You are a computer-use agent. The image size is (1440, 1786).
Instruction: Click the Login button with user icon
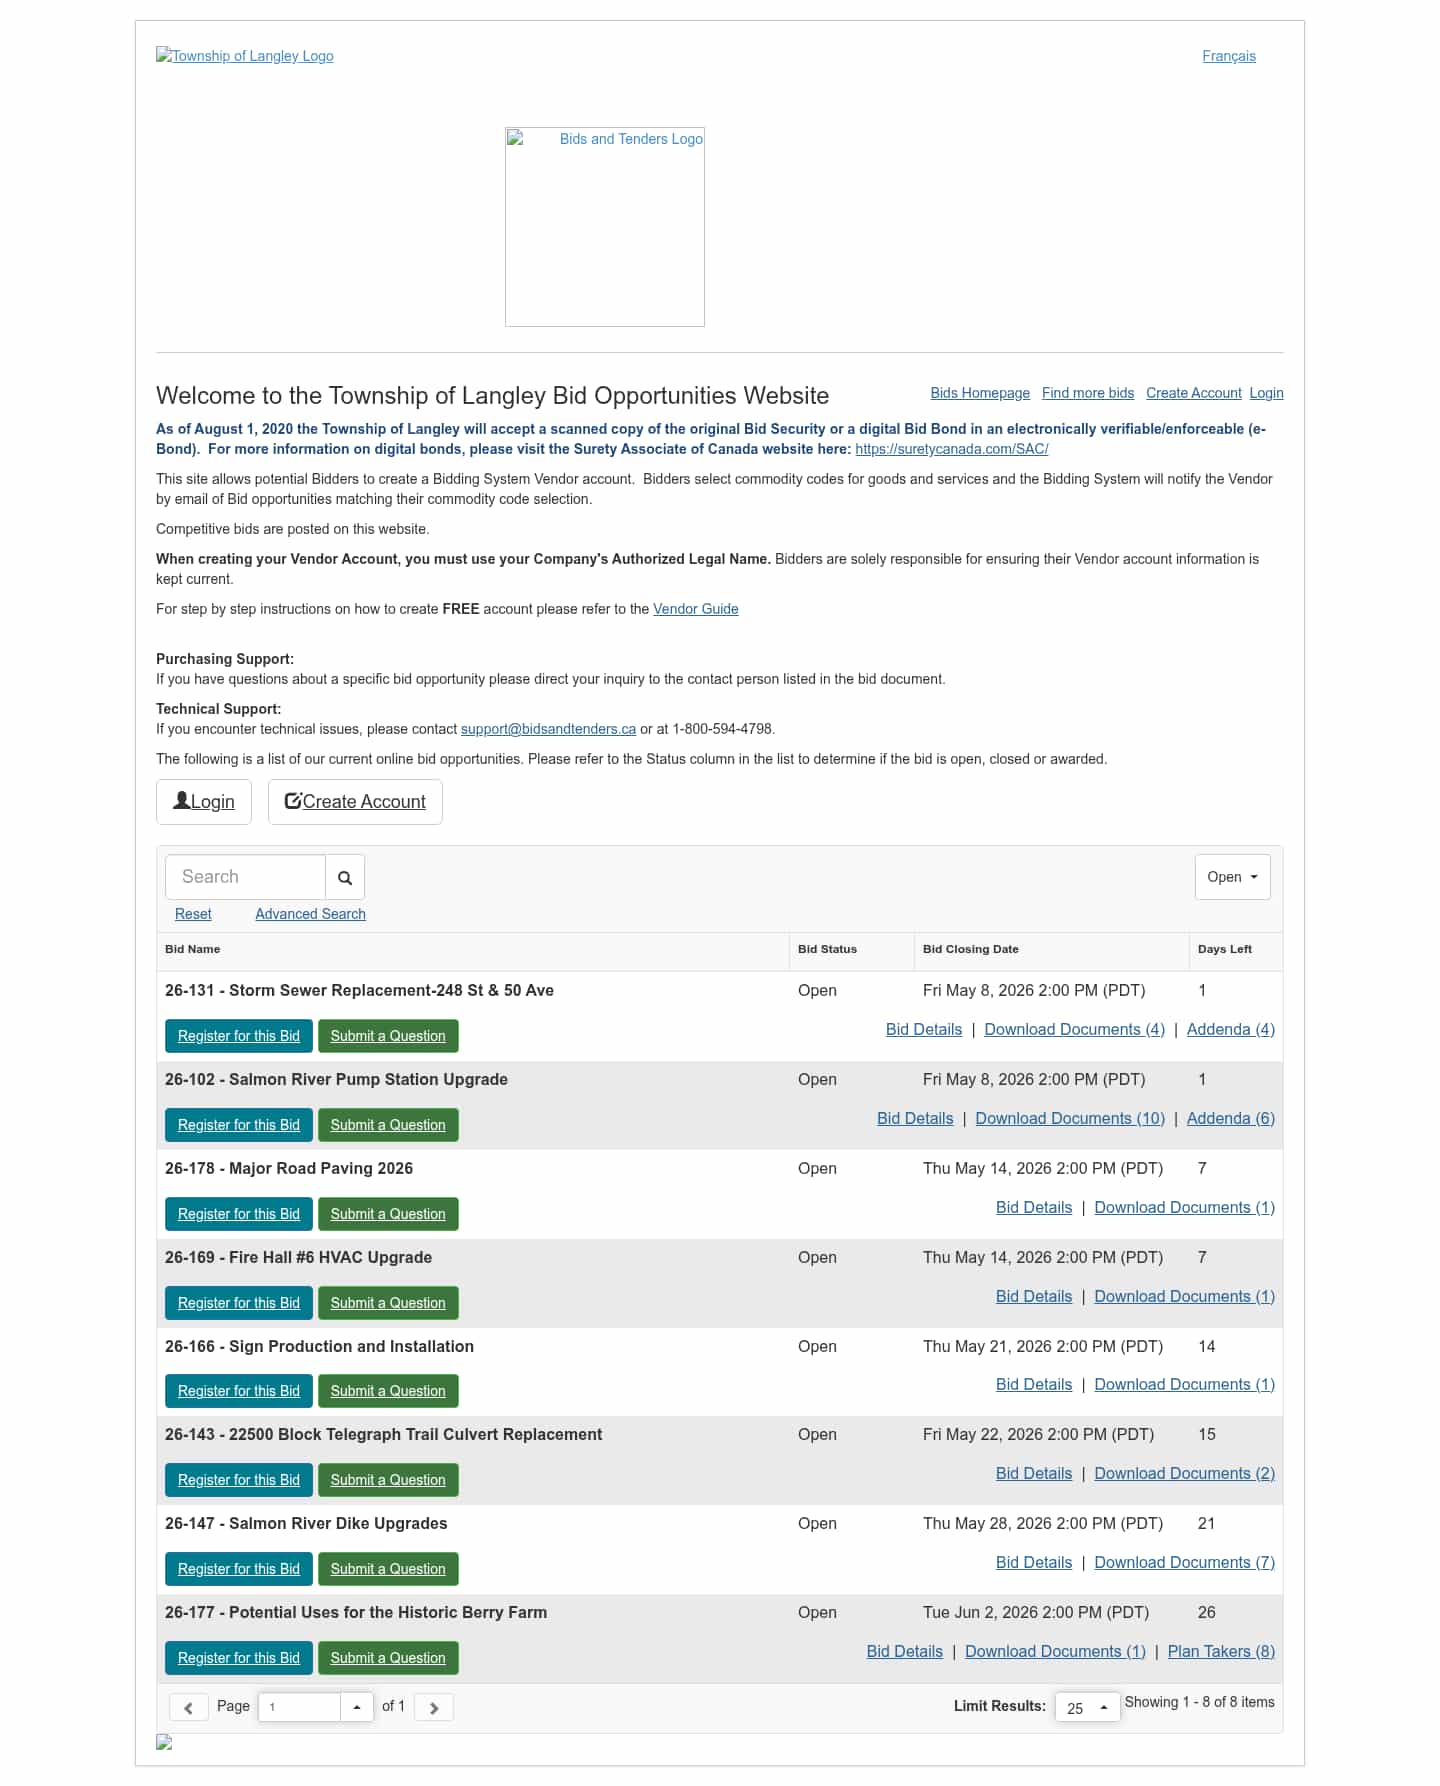[204, 802]
